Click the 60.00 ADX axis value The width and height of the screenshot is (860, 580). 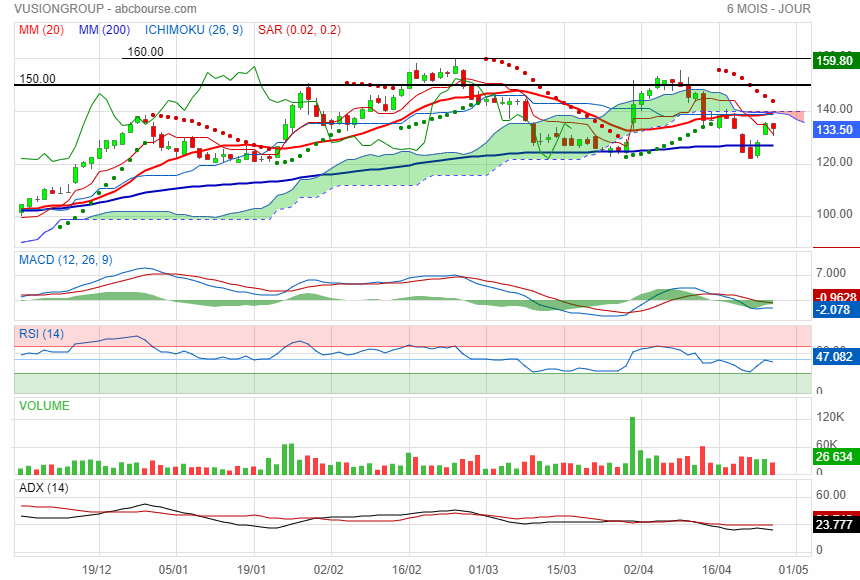coord(831,495)
